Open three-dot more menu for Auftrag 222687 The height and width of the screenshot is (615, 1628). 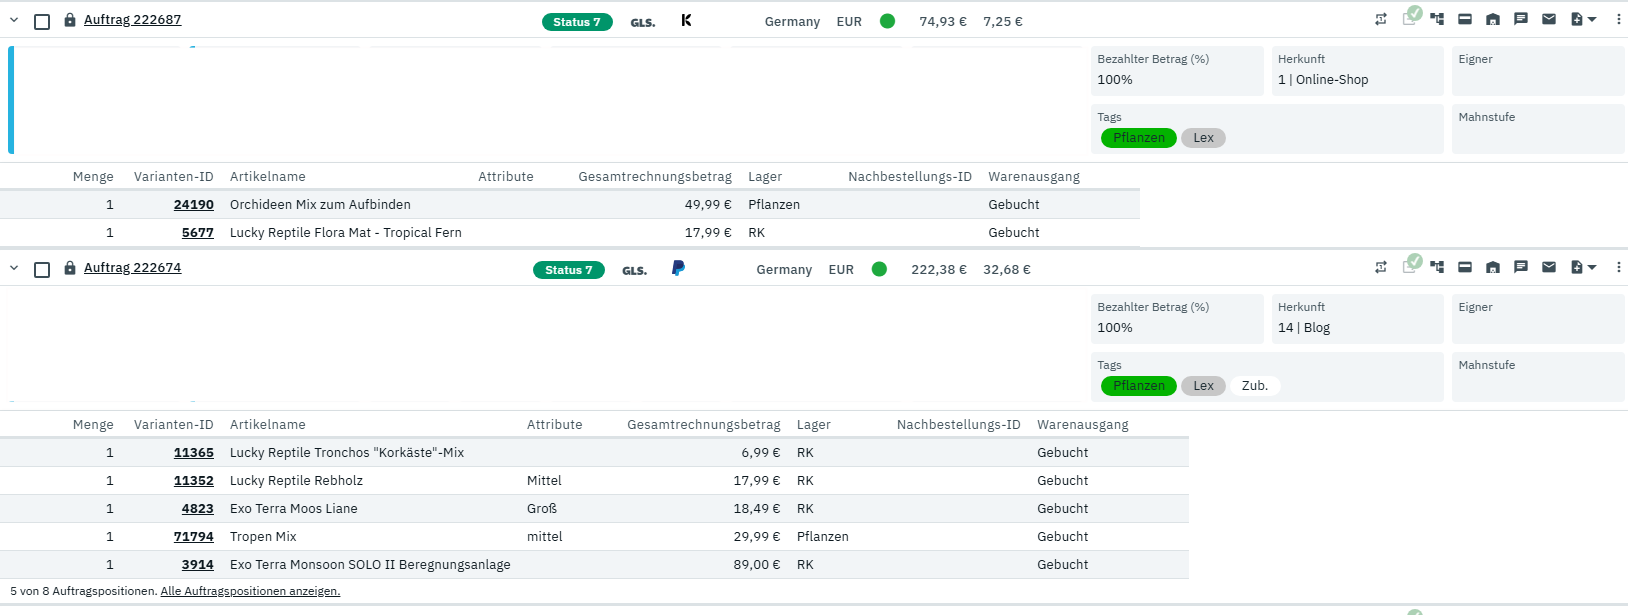coord(1618,19)
